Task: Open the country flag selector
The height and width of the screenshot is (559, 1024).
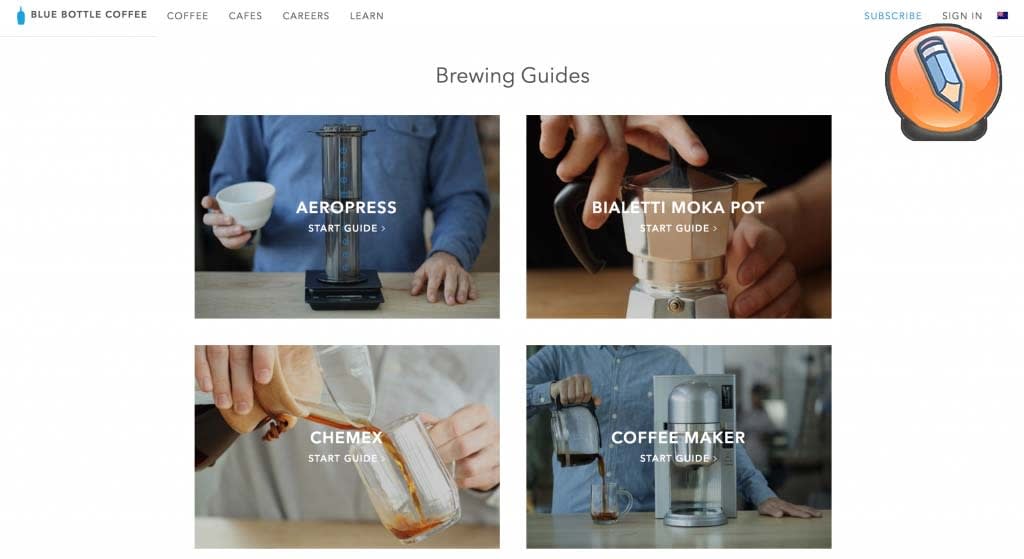Action: click(1002, 15)
